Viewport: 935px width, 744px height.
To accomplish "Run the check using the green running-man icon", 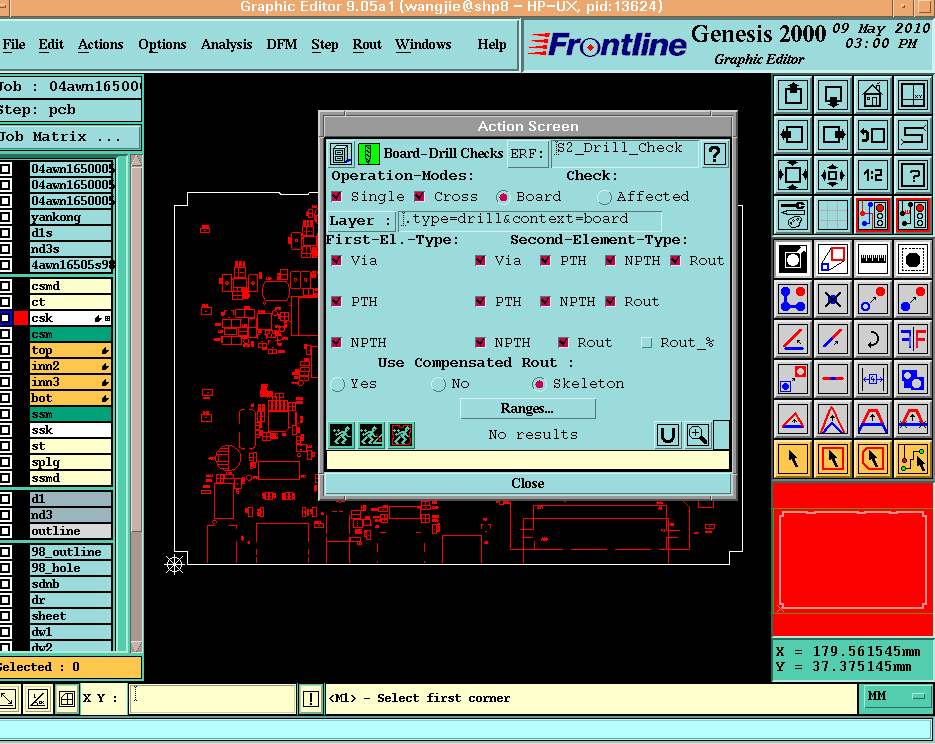I will [x=342, y=434].
